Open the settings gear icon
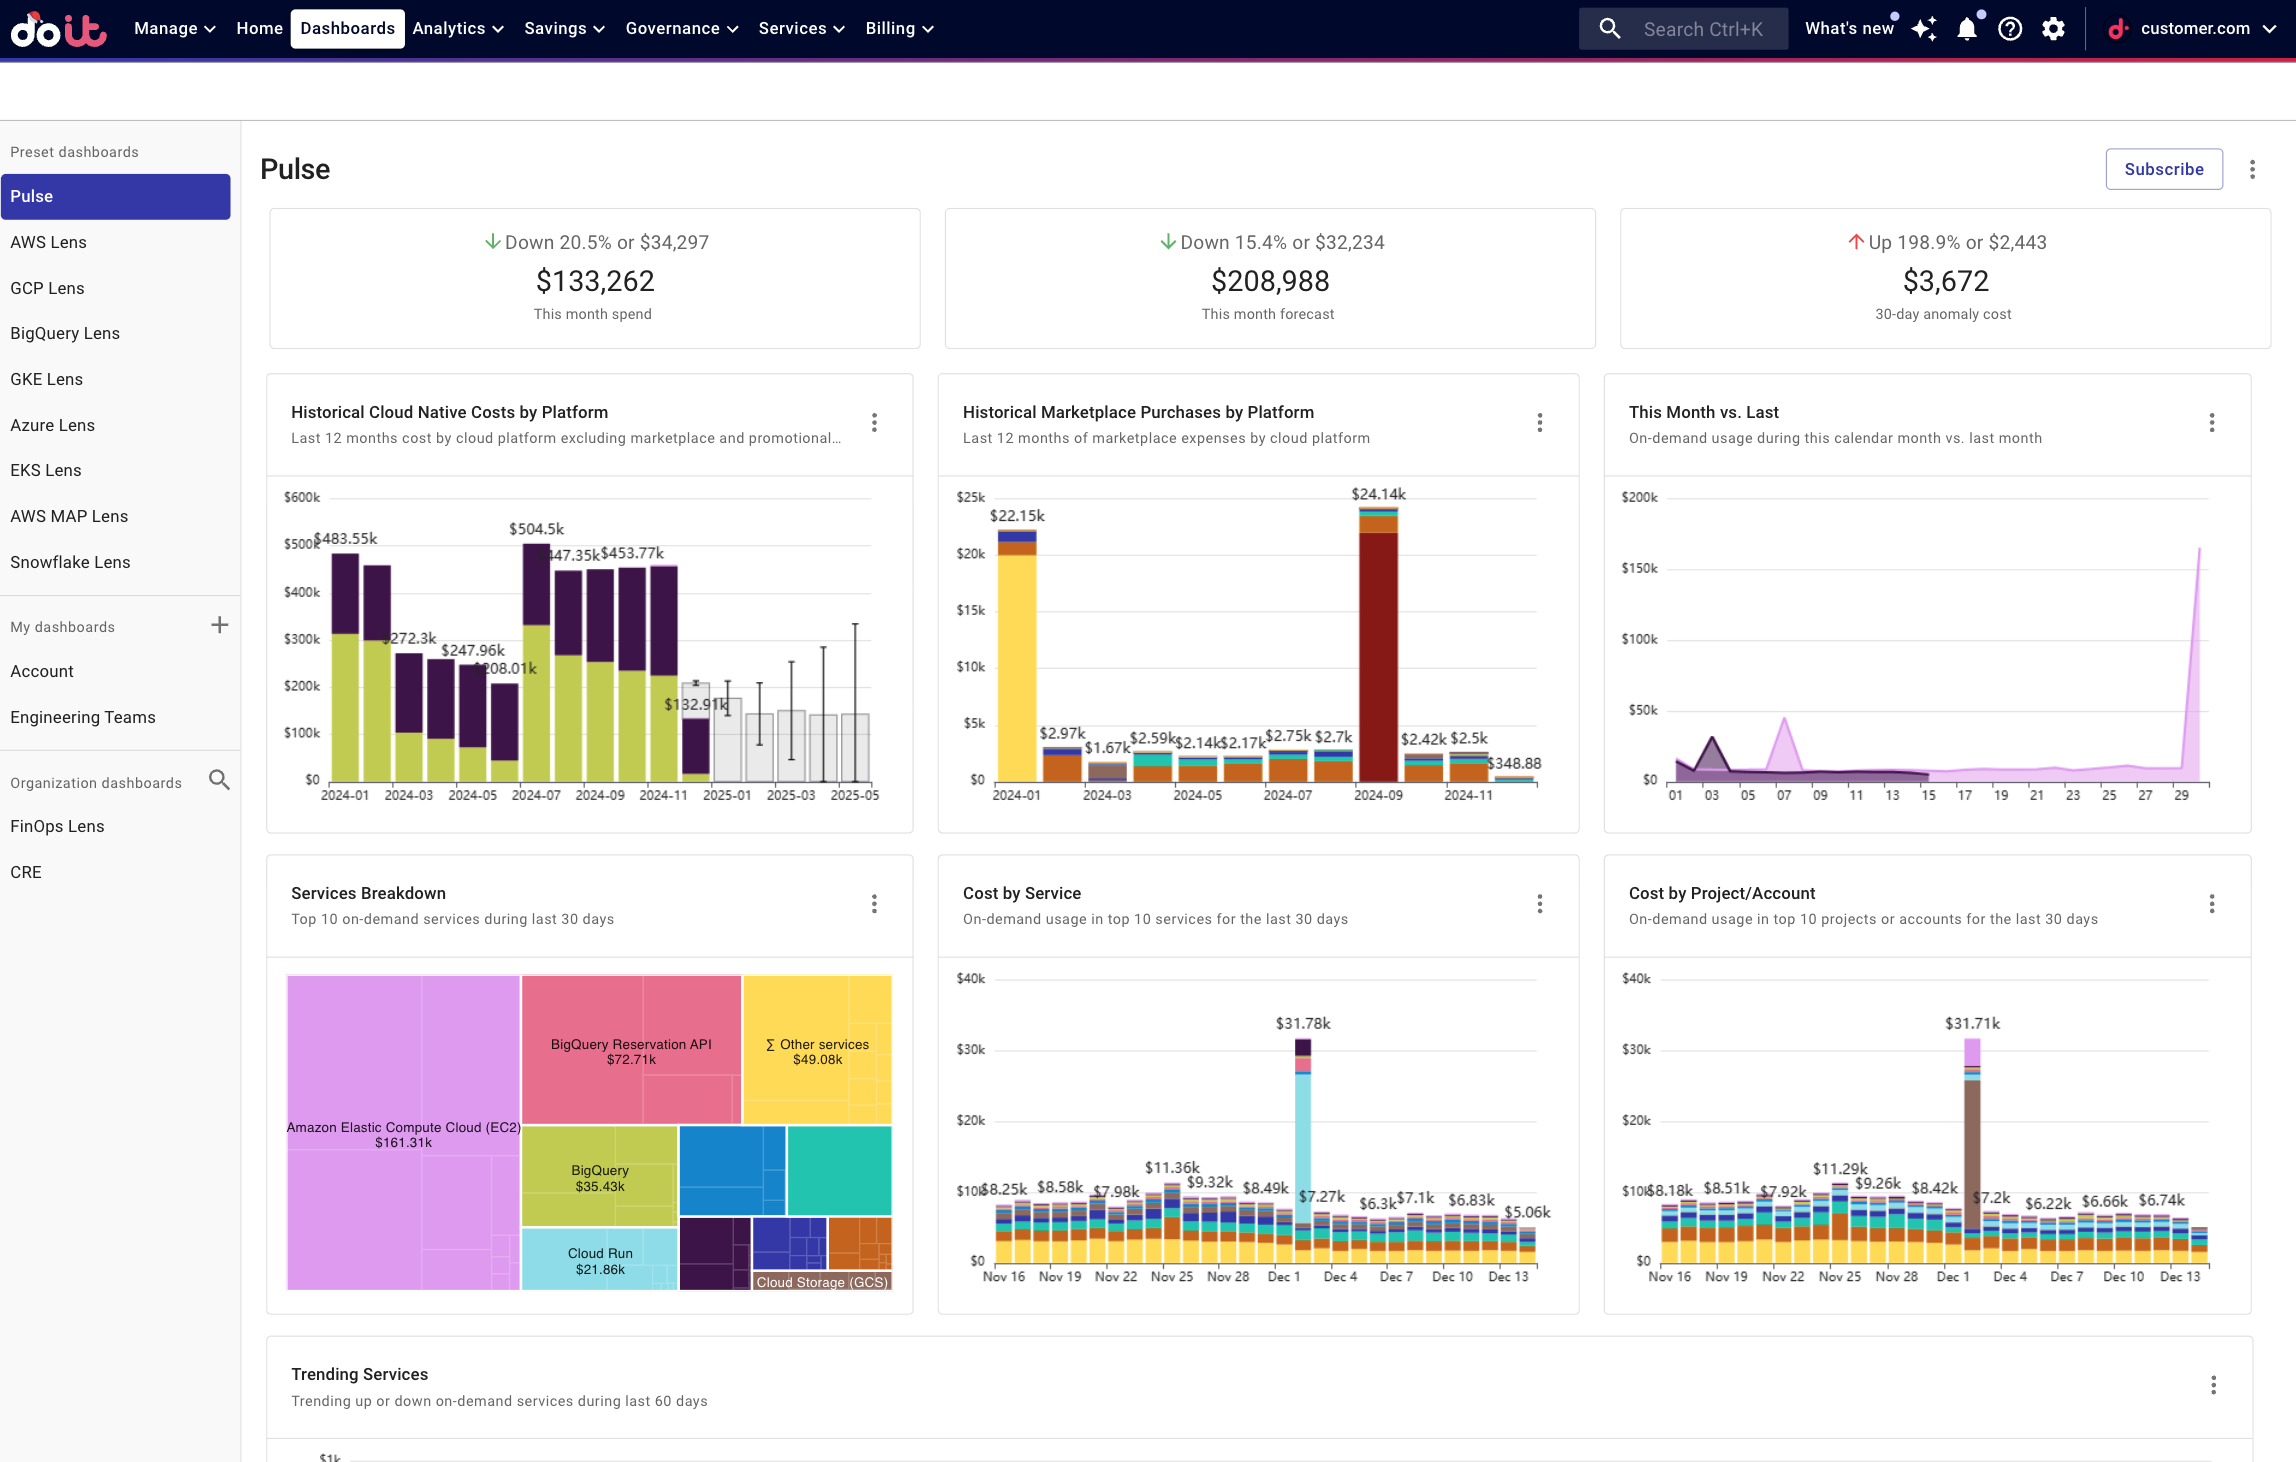The image size is (2296, 1462). click(2053, 29)
